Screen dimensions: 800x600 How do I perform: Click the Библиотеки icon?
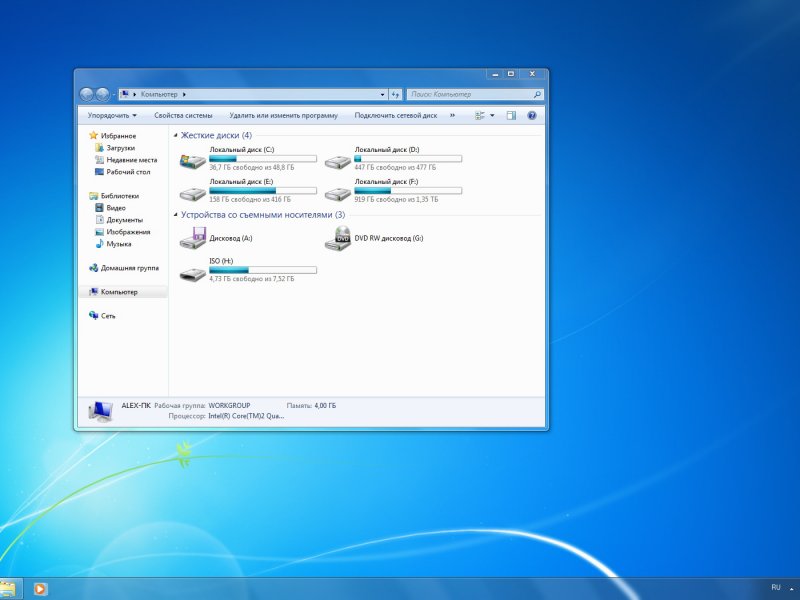(93, 196)
